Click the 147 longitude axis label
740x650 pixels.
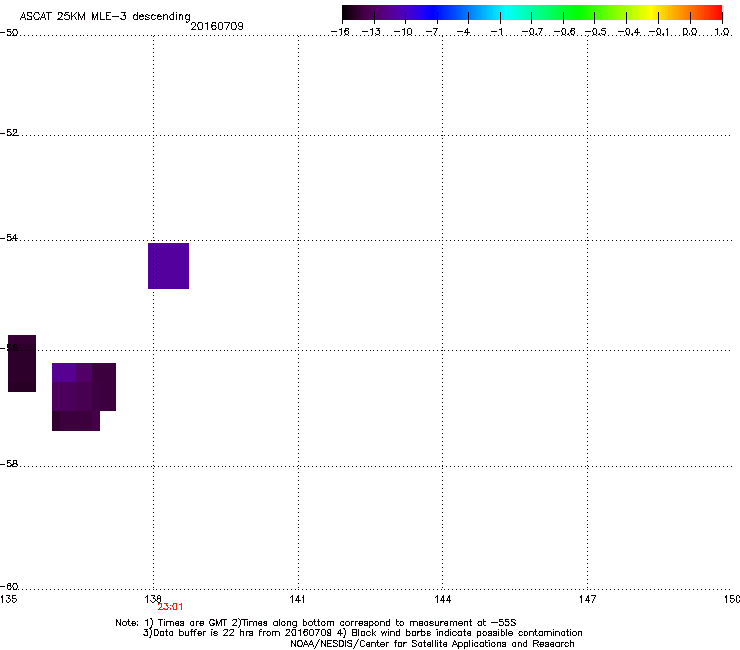tap(587, 599)
